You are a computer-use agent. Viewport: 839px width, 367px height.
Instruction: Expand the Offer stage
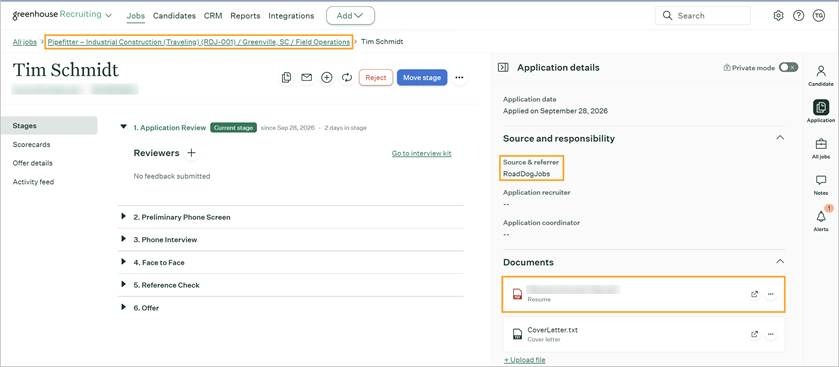124,308
